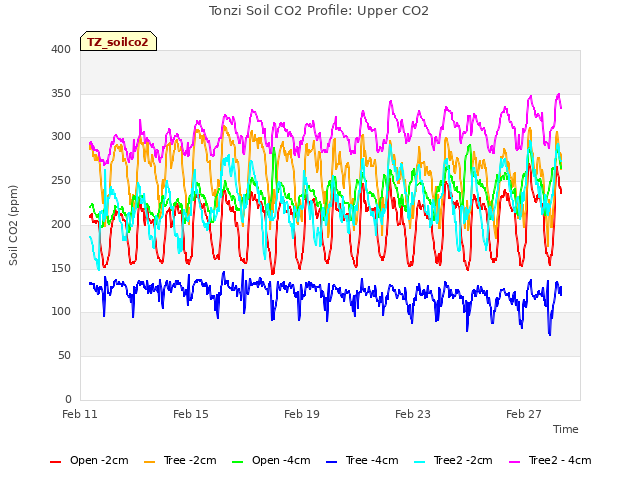Click the TZ_soilco2 annotation tag
640x480 pixels.
[x=118, y=41]
